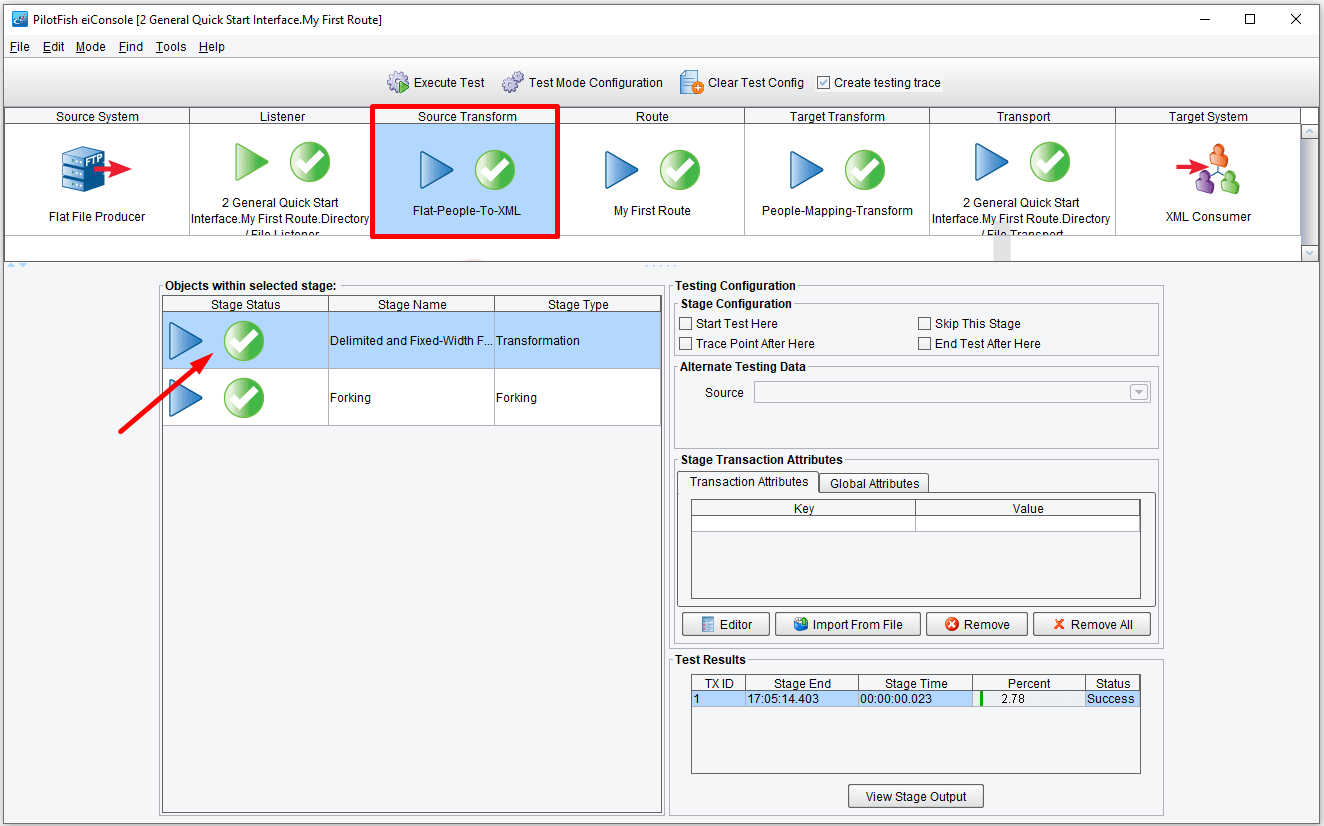Click green checkmark in the Forking row
This screenshot has width=1324, height=826.
(244, 398)
